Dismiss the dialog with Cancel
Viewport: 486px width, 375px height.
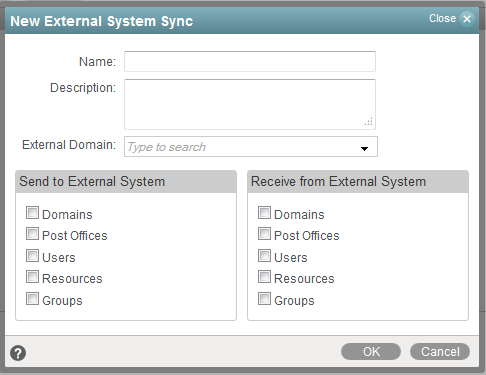click(440, 352)
